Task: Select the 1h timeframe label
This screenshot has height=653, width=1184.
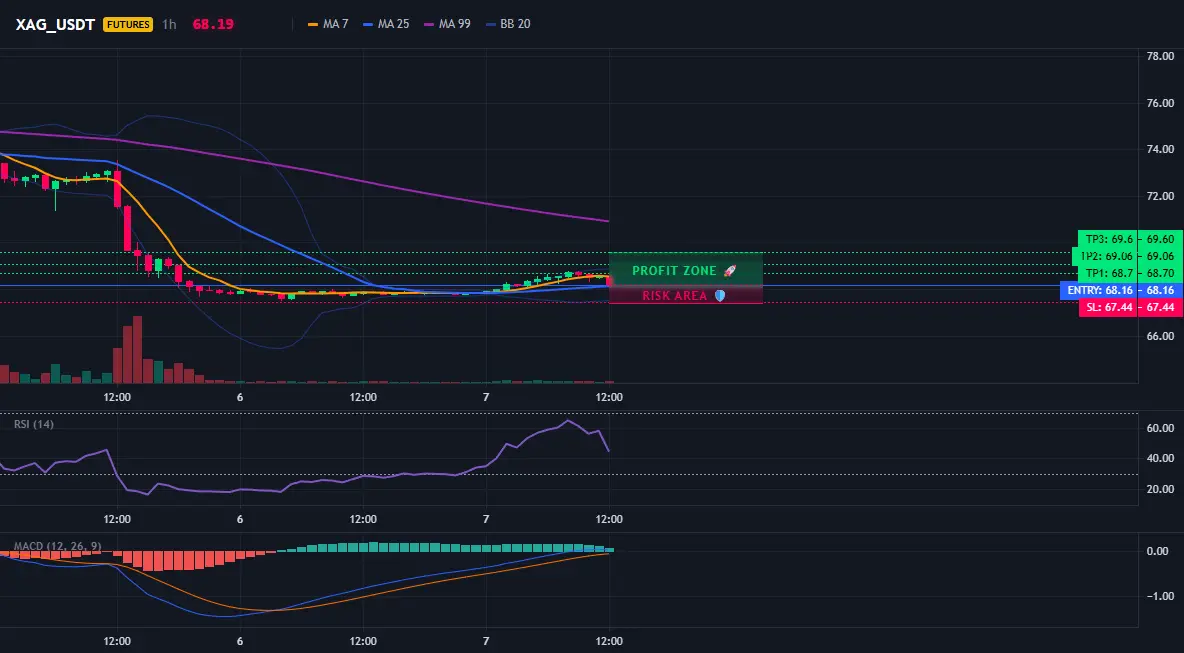Action: coord(169,24)
